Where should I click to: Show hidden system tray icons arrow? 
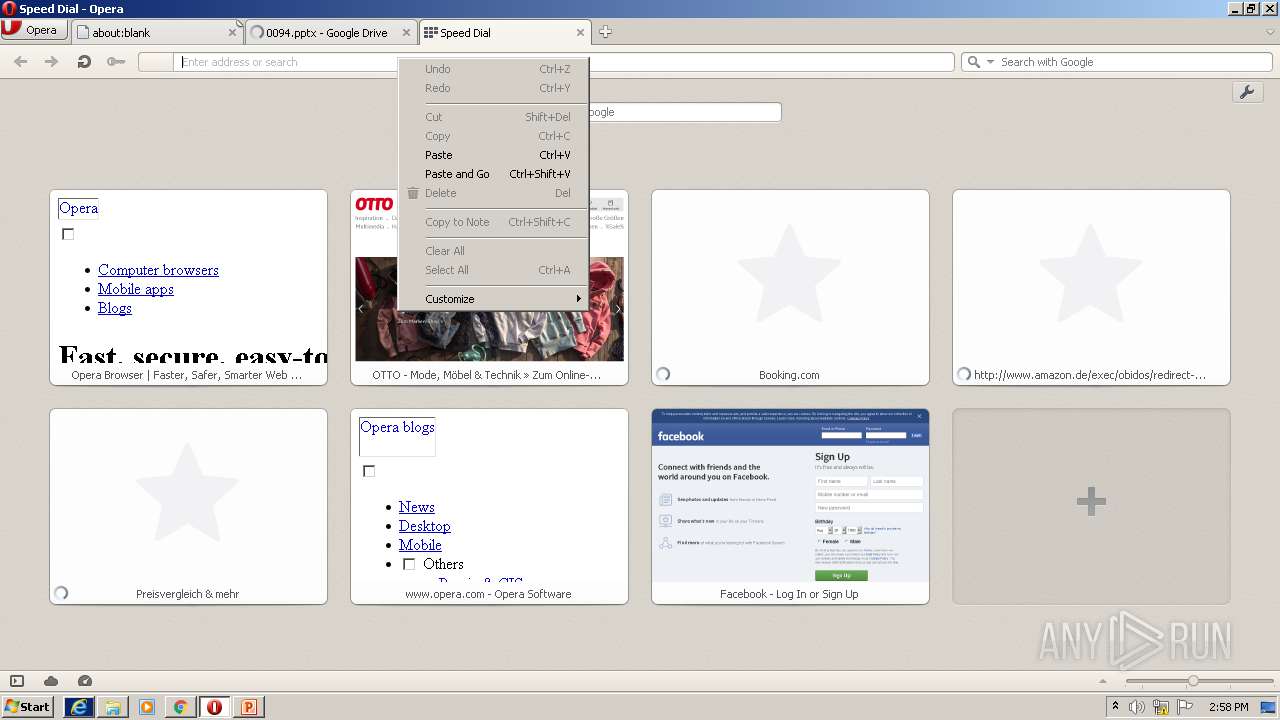1116,707
